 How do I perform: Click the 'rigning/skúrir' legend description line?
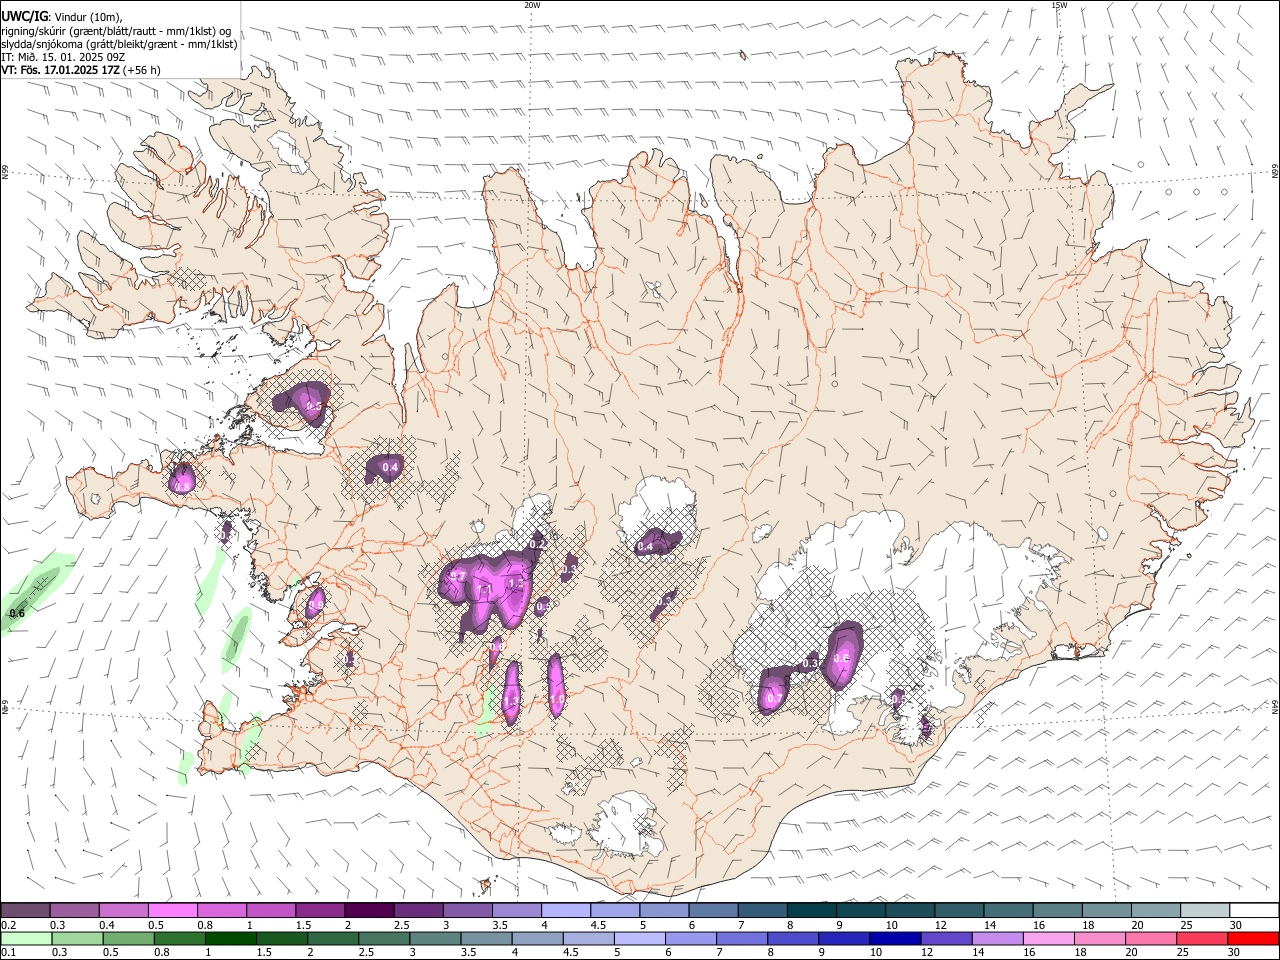(116, 30)
